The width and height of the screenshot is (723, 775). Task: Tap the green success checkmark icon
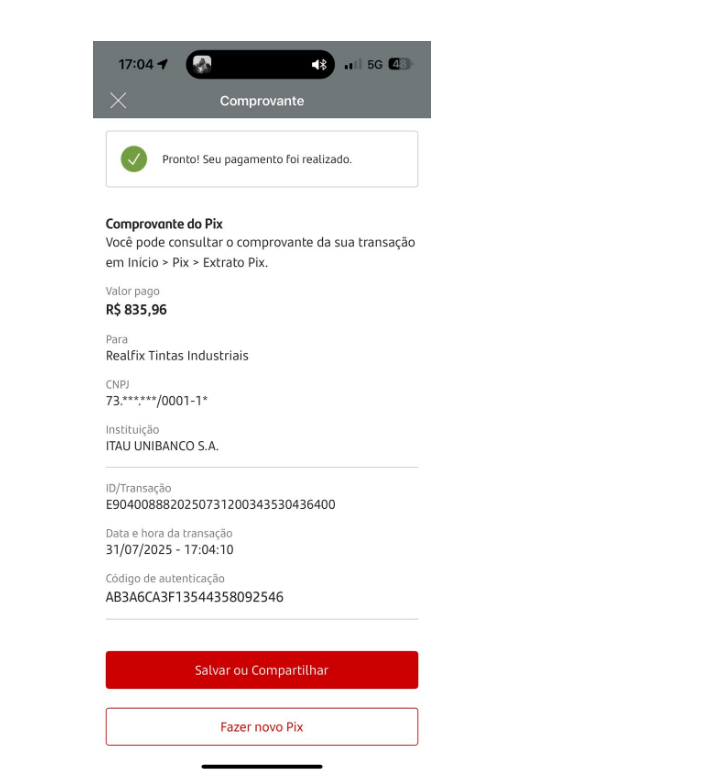pyautogui.click(x=134, y=159)
